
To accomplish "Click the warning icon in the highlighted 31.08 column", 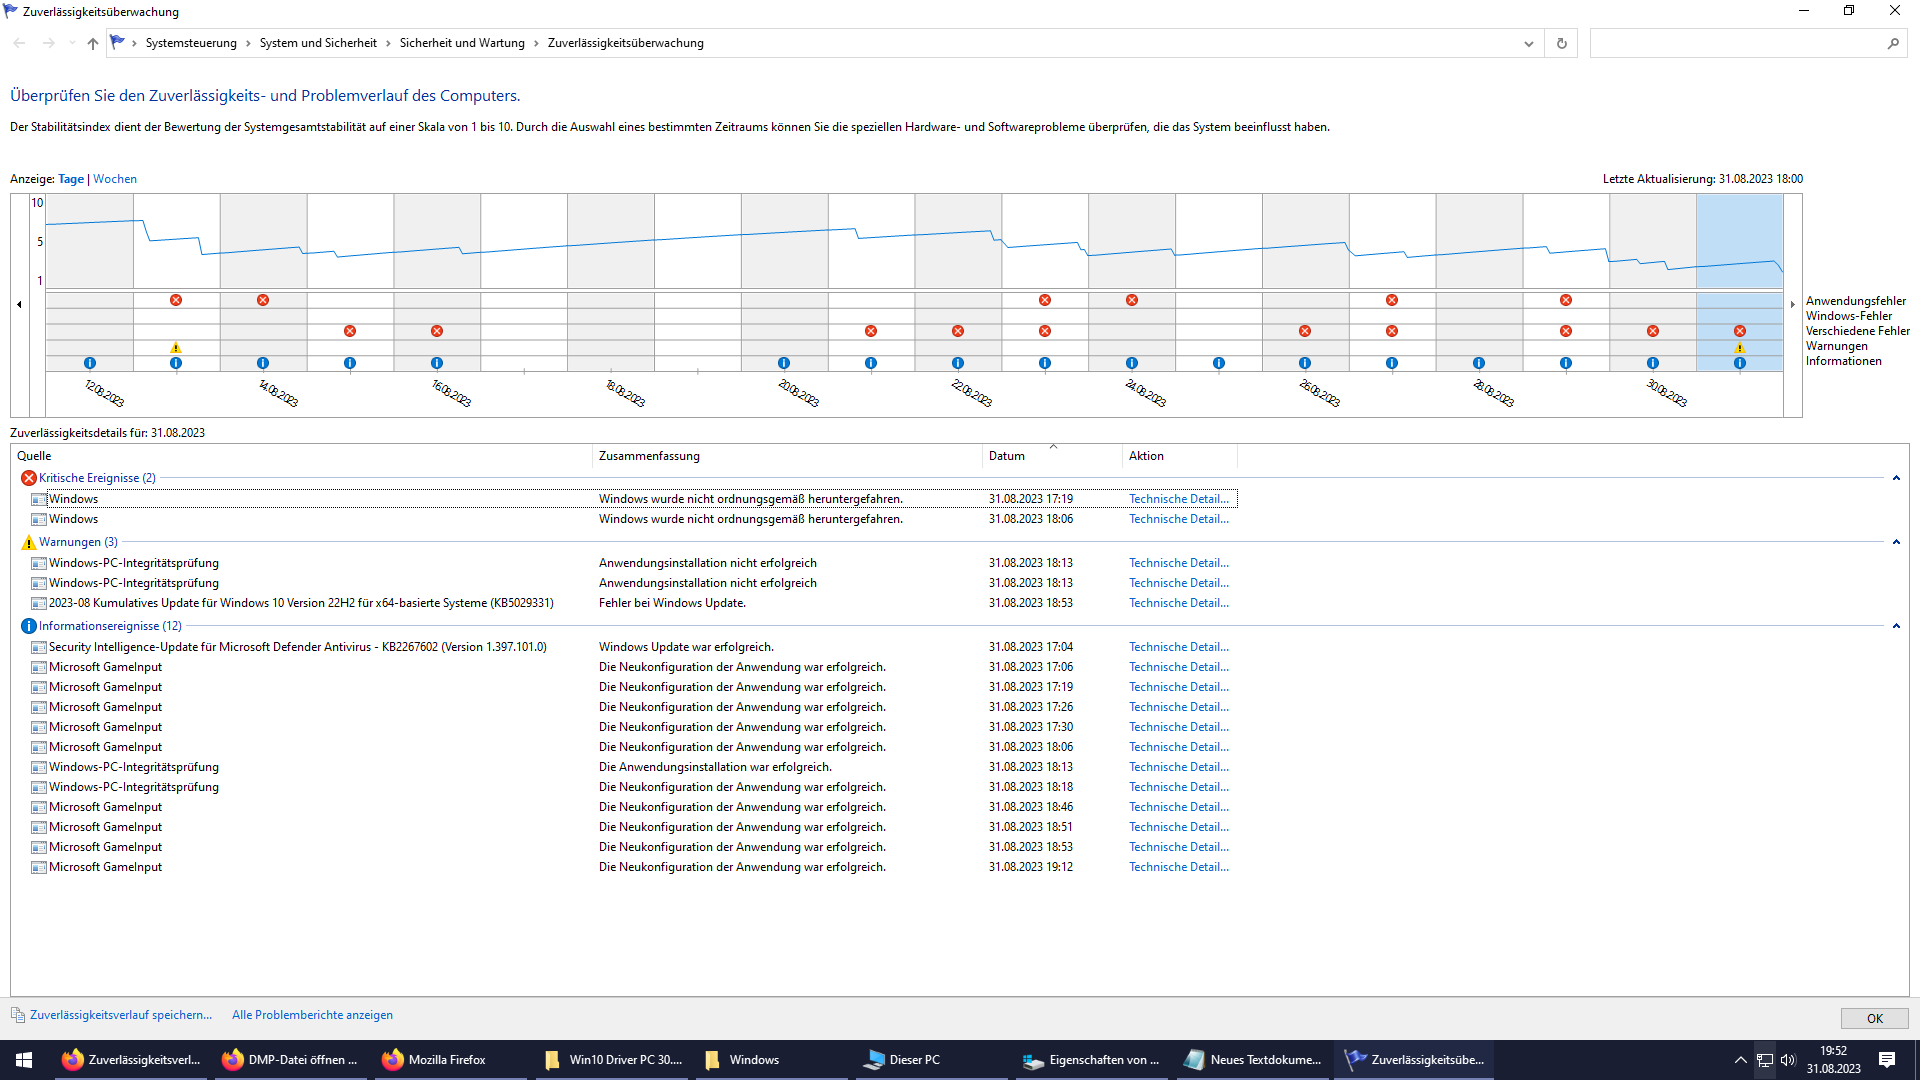I will [x=1739, y=348].
